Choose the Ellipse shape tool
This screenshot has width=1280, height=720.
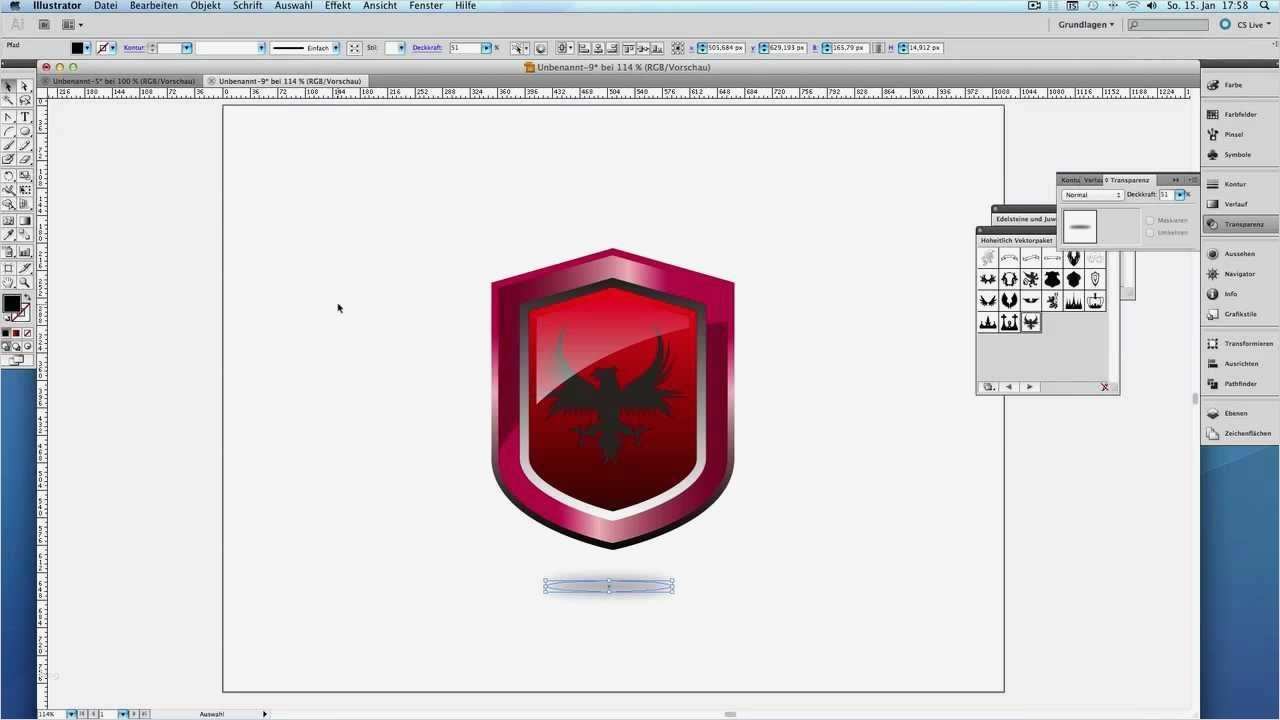[25, 131]
